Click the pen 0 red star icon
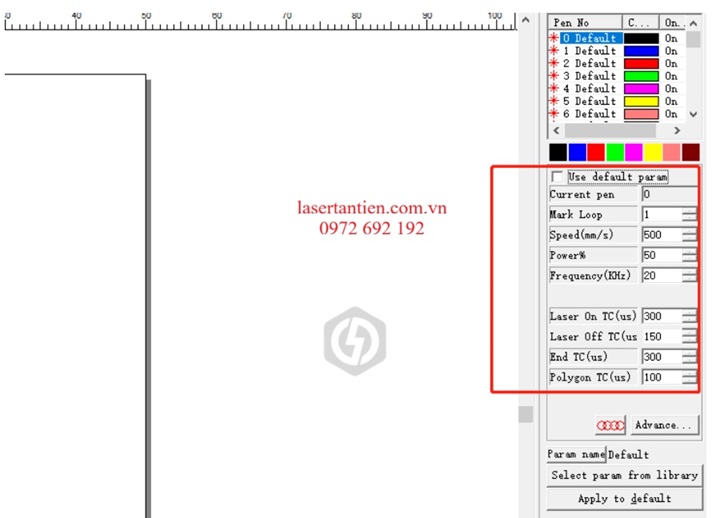The image size is (728, 518). pyautogui.click(x=554, y=38)
